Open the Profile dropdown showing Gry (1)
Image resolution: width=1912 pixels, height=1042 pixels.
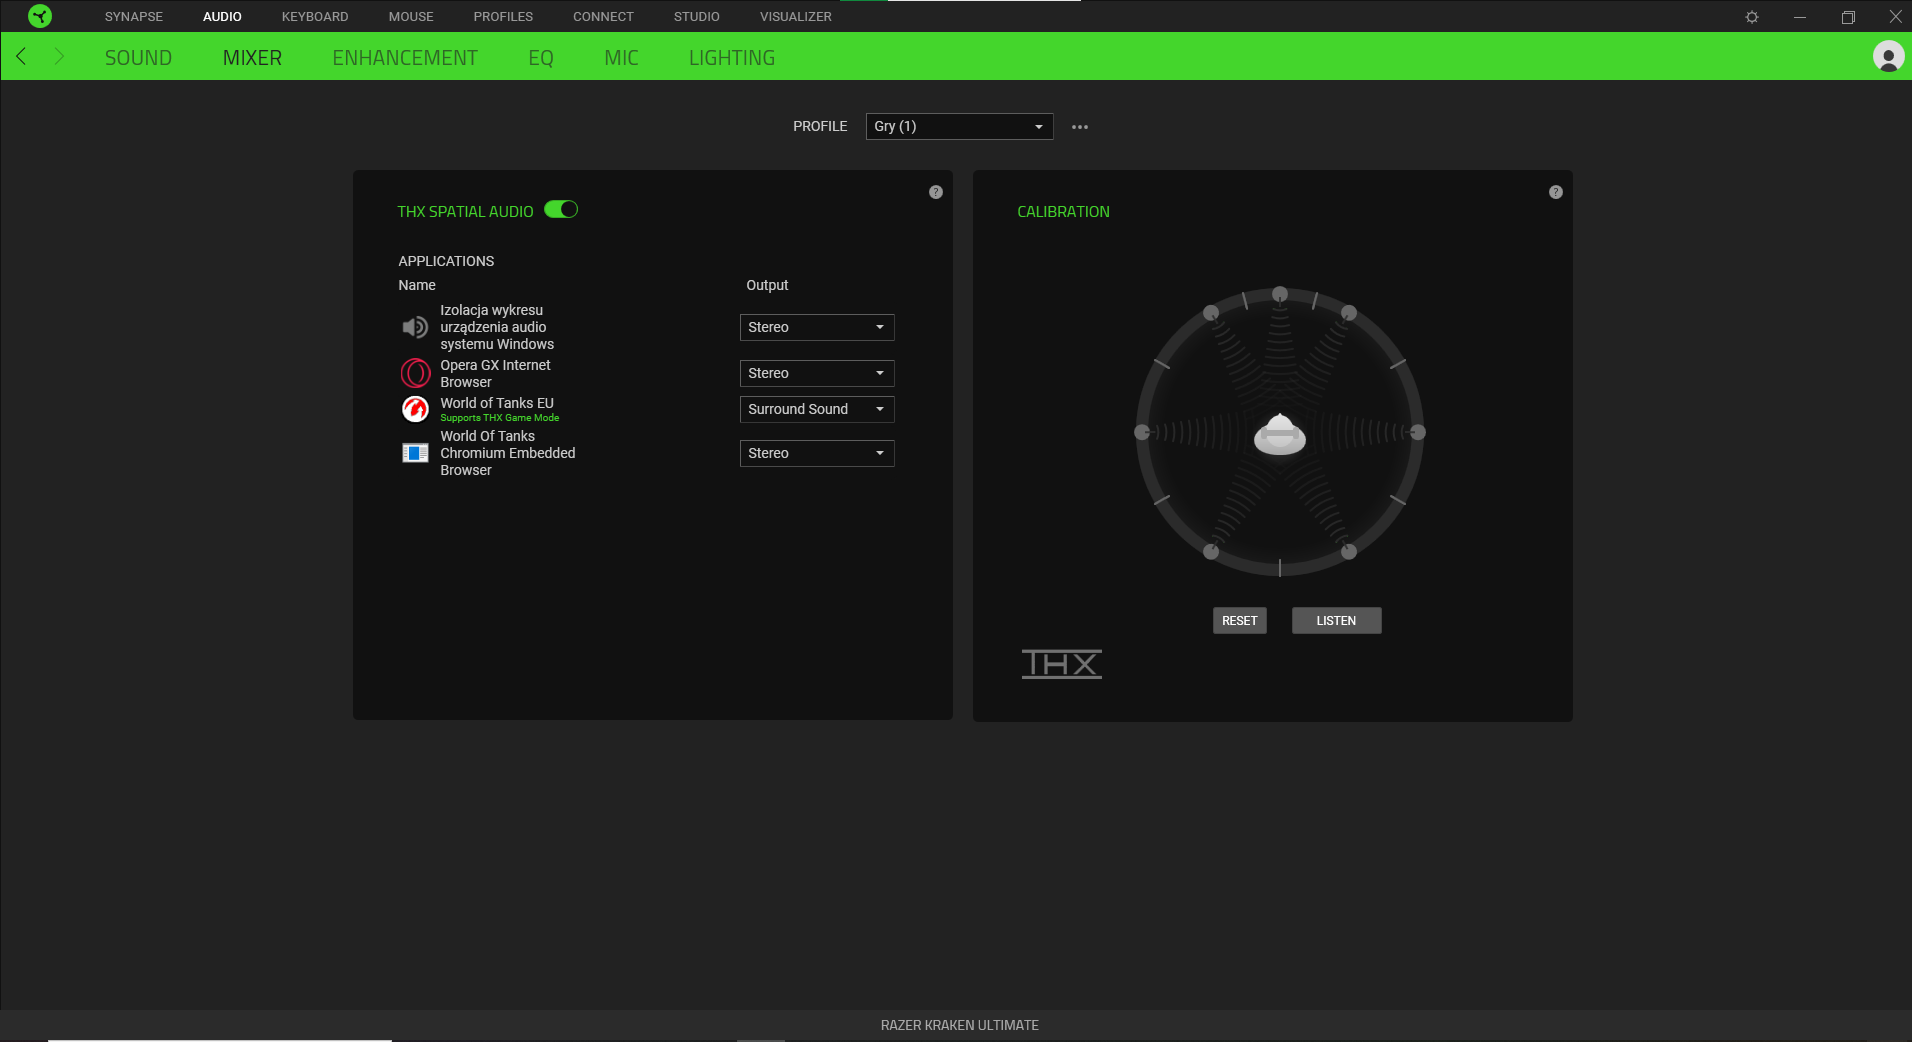click(959, 126)
